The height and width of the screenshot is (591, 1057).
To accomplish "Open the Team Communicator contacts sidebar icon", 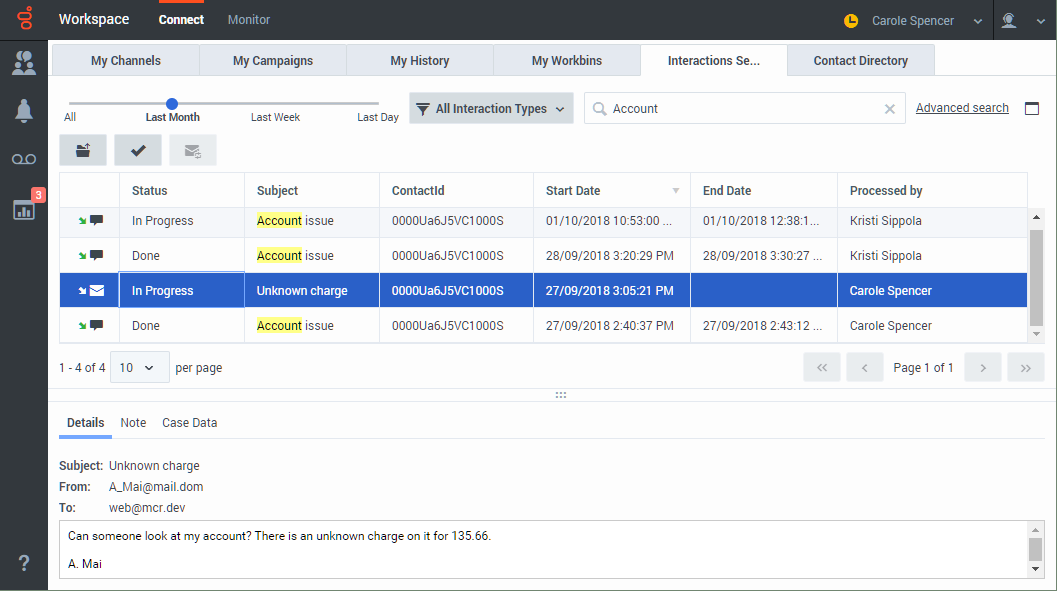I will click(x=23, y=63).
